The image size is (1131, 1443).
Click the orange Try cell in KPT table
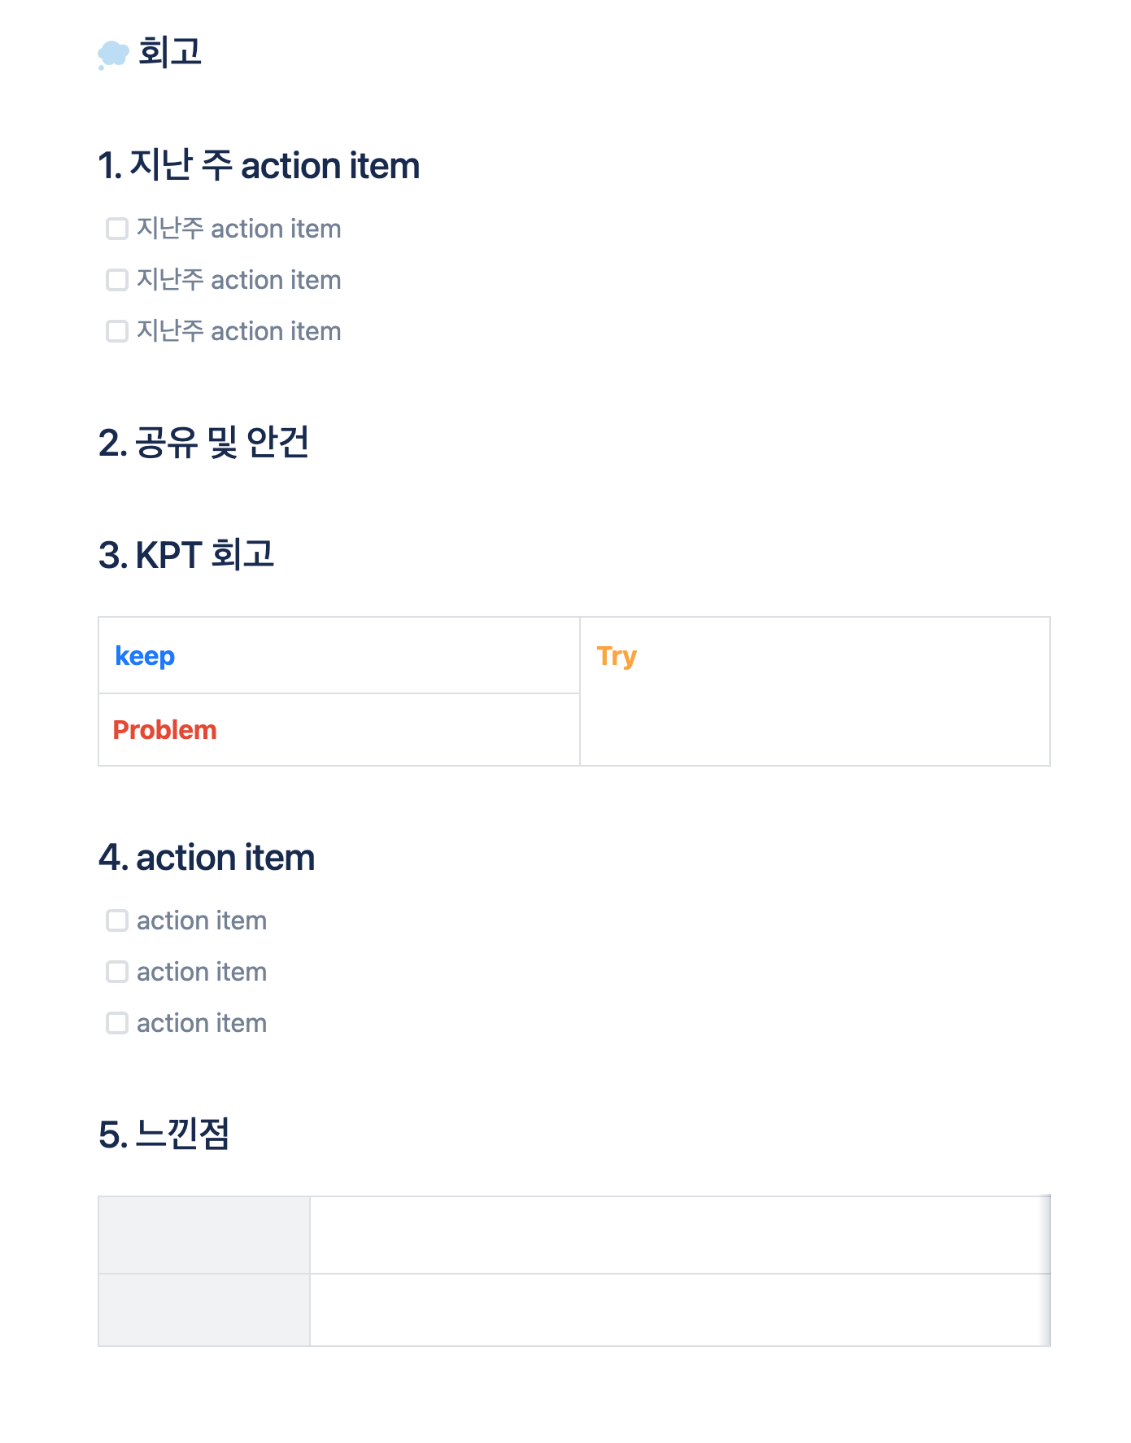pos(814,692)
